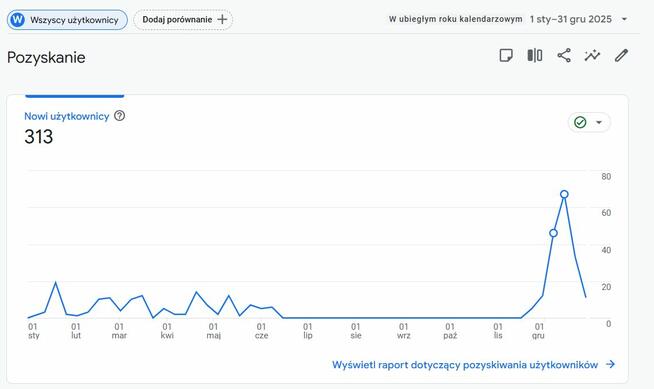
Task: Select the Nowi użytkownicy metric tab
Action: click(67, 116)
